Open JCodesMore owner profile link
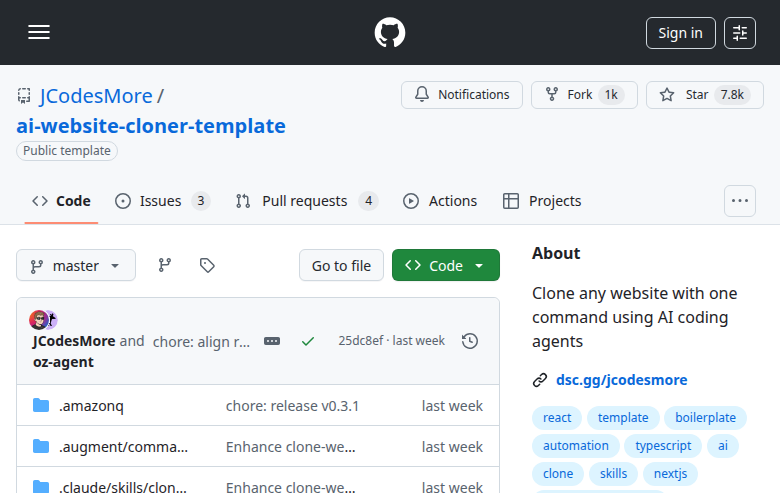 (x=96, y=96)
